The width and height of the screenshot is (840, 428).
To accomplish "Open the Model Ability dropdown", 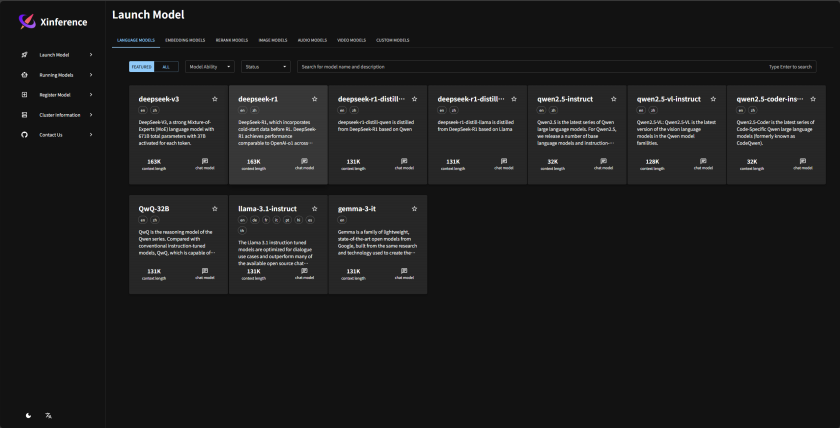I will [x=210, y=67].
